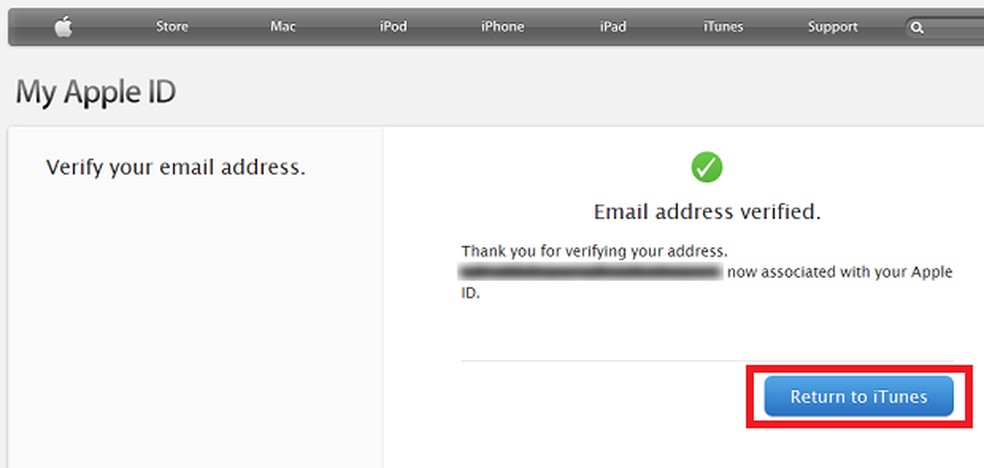
Task: Open the Support navigation item
Action: click(833, 27)
